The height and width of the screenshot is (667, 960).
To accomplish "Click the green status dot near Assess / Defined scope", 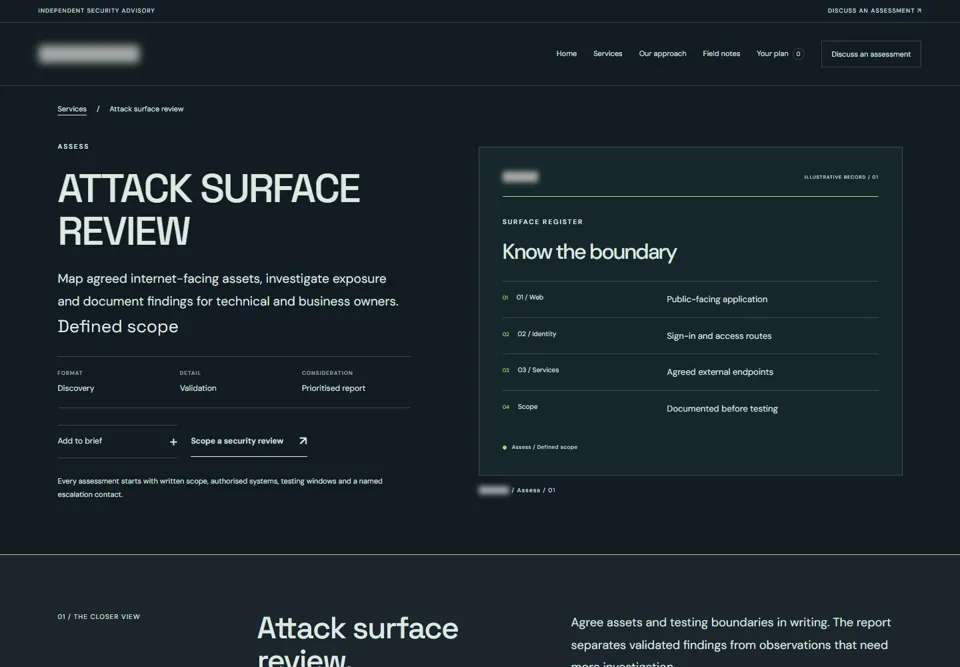I will (x=504, y=447).
